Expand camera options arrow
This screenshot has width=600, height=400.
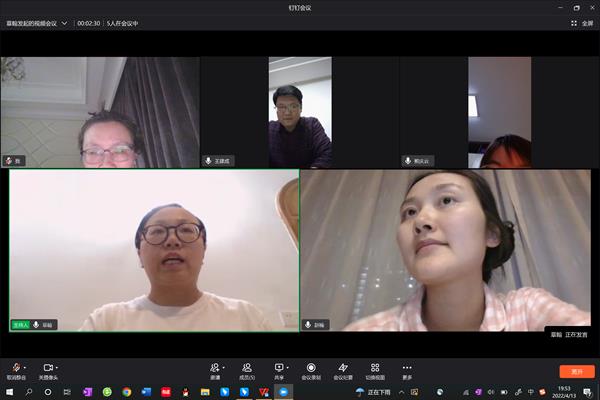pyautogui.click(x=58, y=367)
